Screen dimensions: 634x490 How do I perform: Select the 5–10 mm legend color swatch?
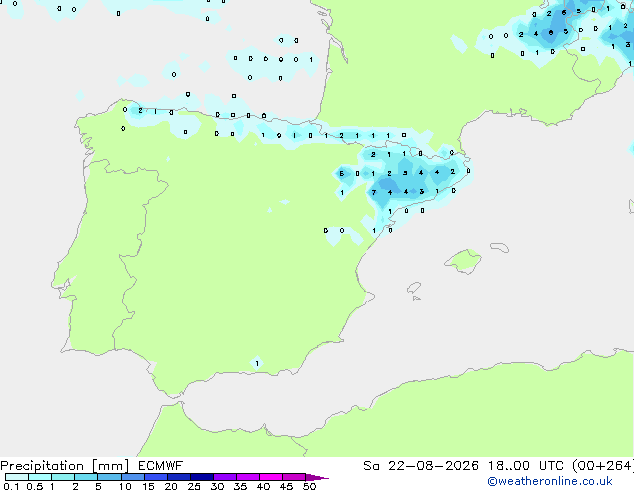click(x=109, y=477)
